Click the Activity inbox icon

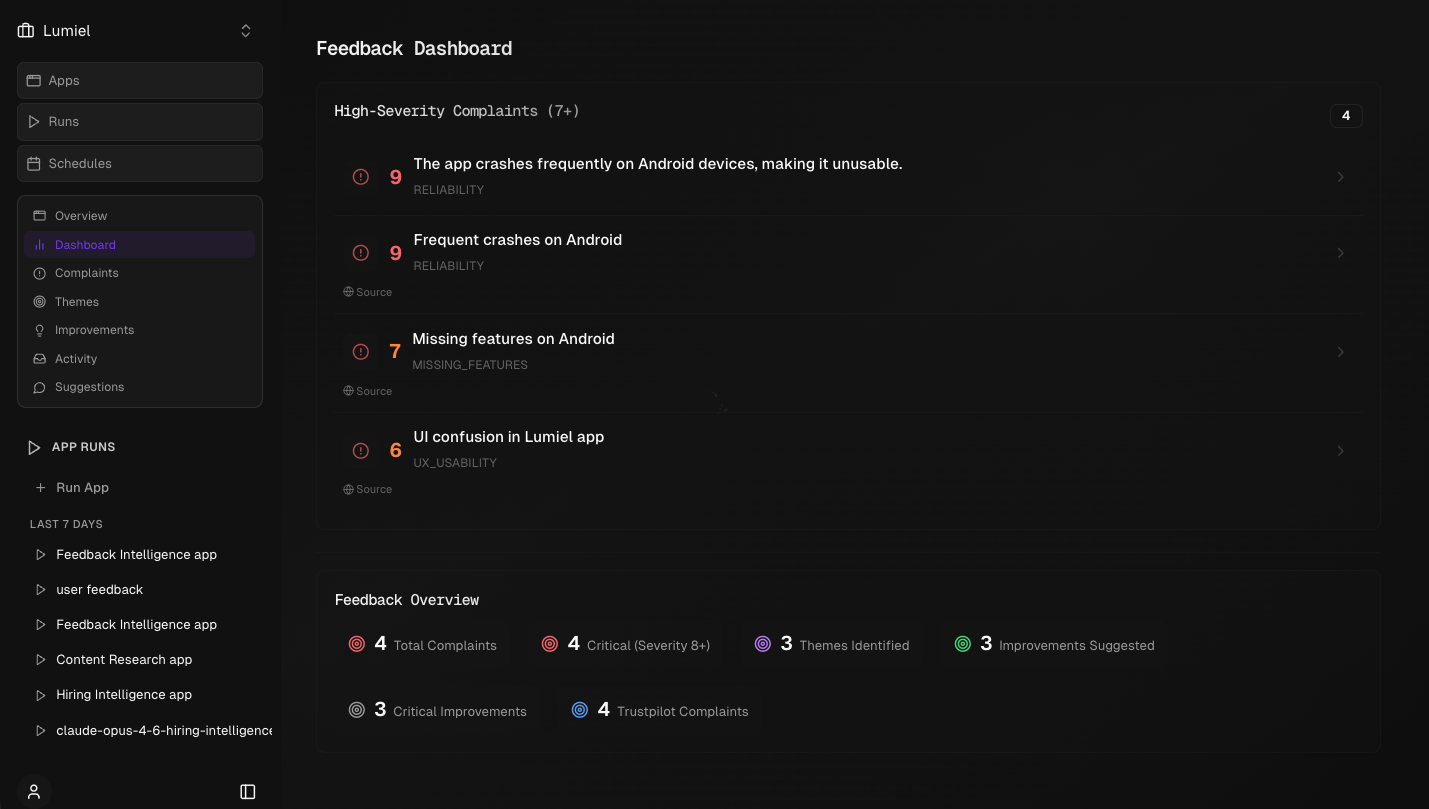[x=39, y=358]
